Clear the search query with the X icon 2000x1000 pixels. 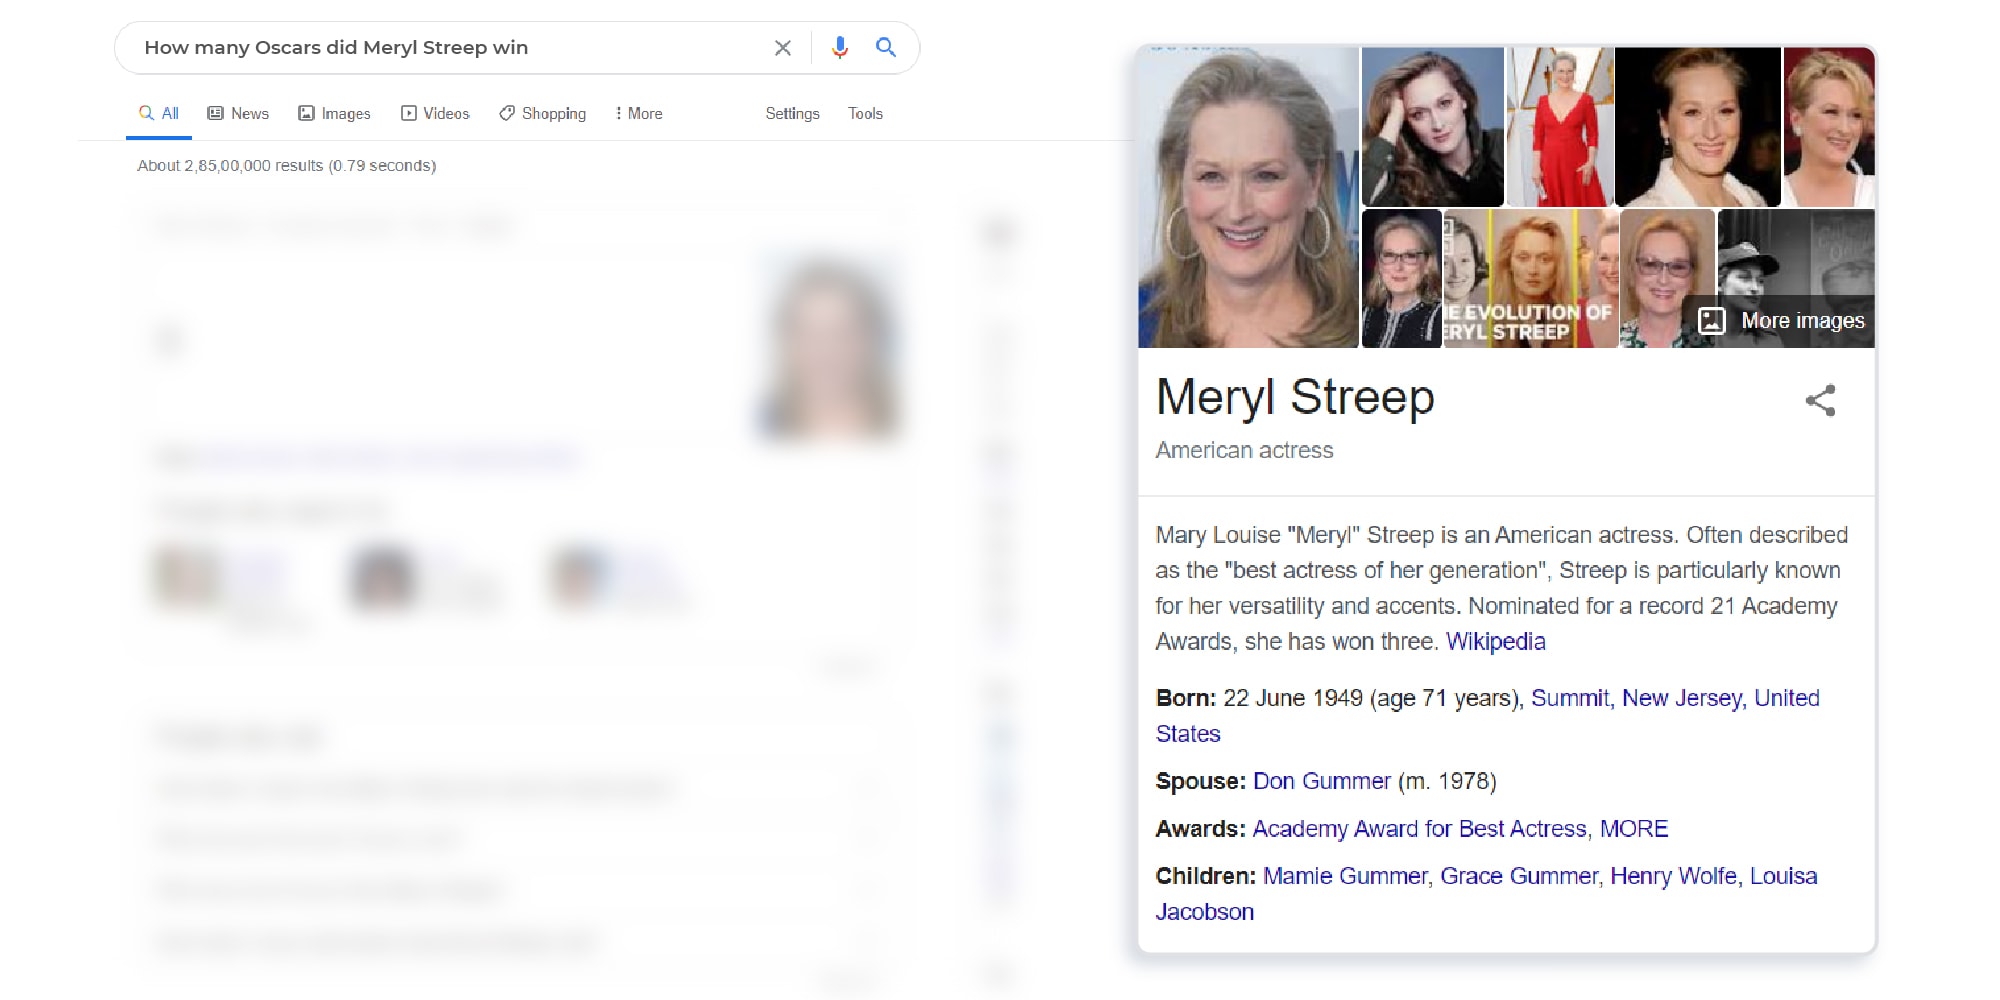point(783,48)
